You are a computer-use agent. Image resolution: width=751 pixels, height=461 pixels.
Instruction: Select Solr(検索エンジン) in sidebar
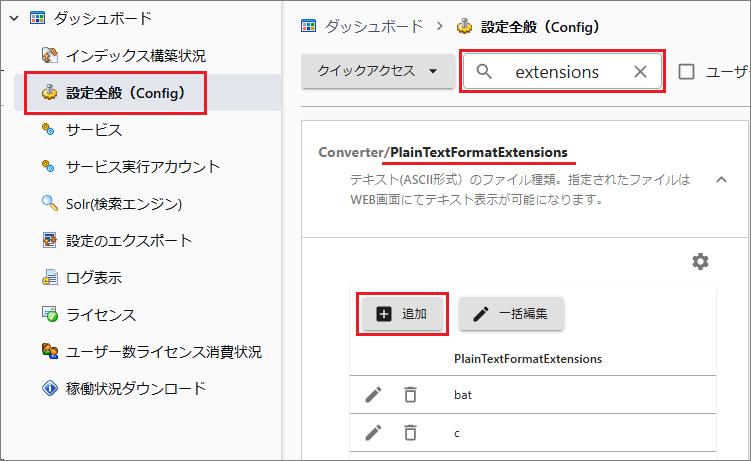[x=124, y=204]
